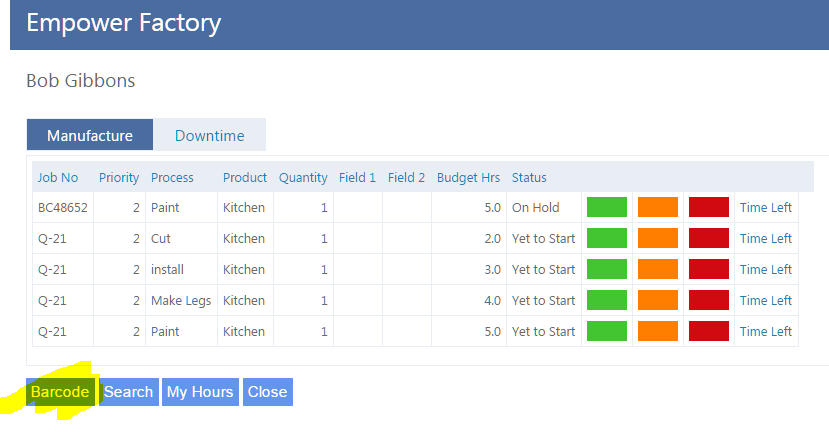Image resolution: width=829 pixels, height=443 pixels.
Task: Open Time Left link for Make Legs row
Action: tap(765, 301)
